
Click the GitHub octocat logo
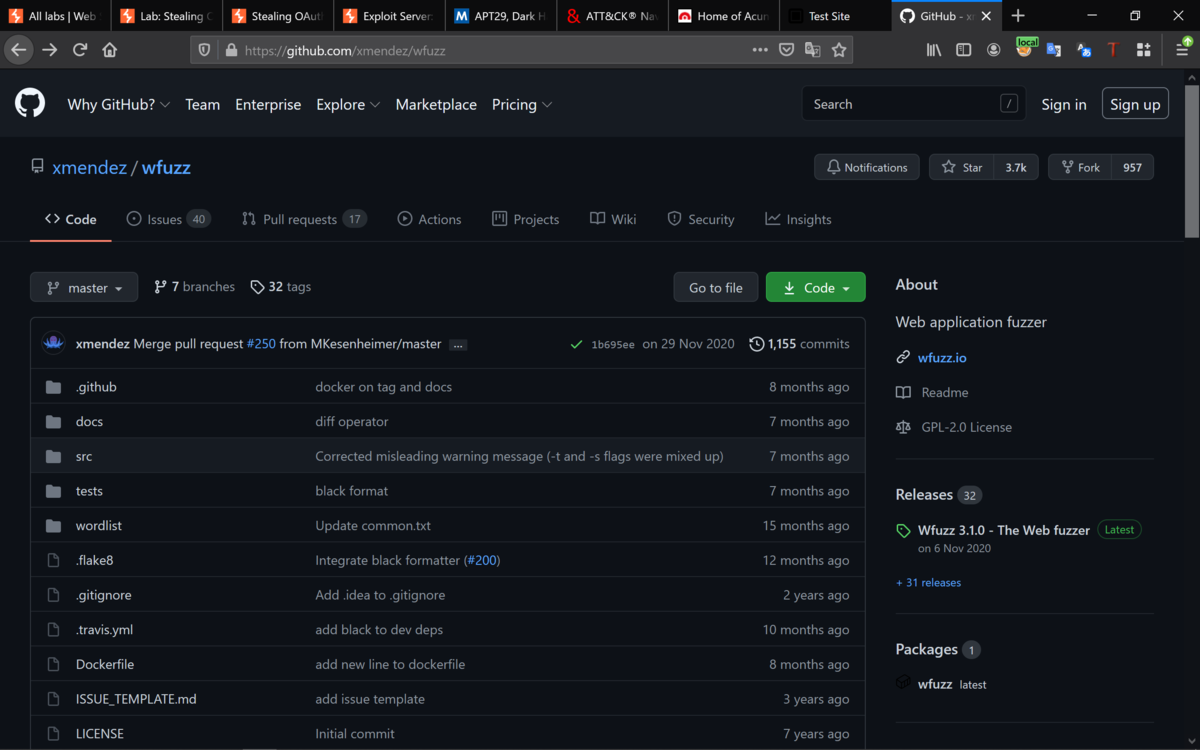coord(30,103)
